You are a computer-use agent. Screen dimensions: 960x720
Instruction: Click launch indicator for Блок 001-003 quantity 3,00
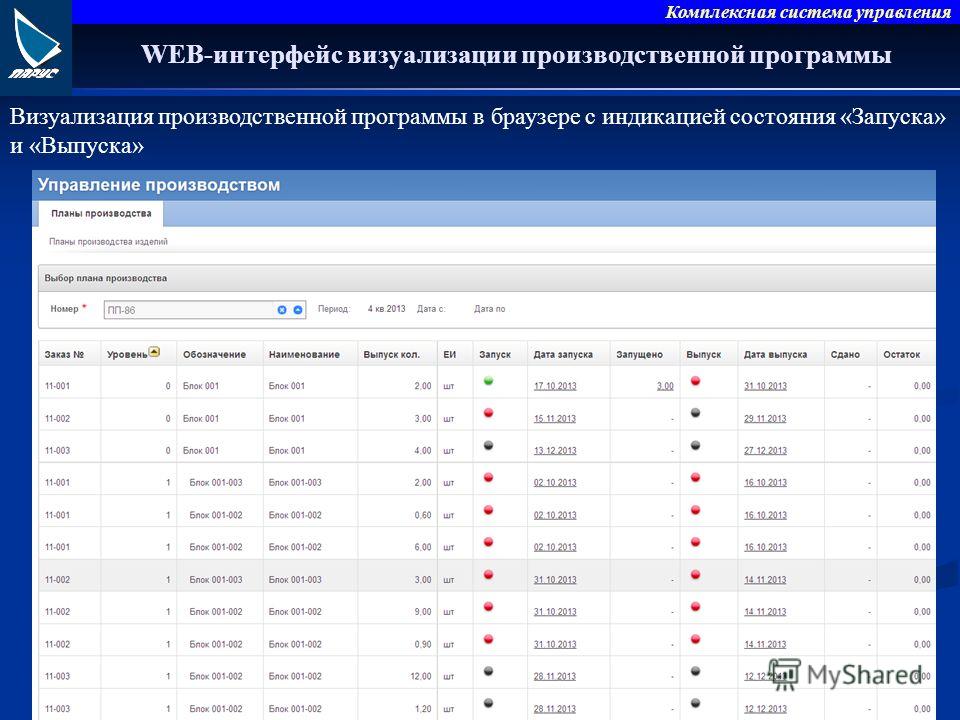click(488, 575)
